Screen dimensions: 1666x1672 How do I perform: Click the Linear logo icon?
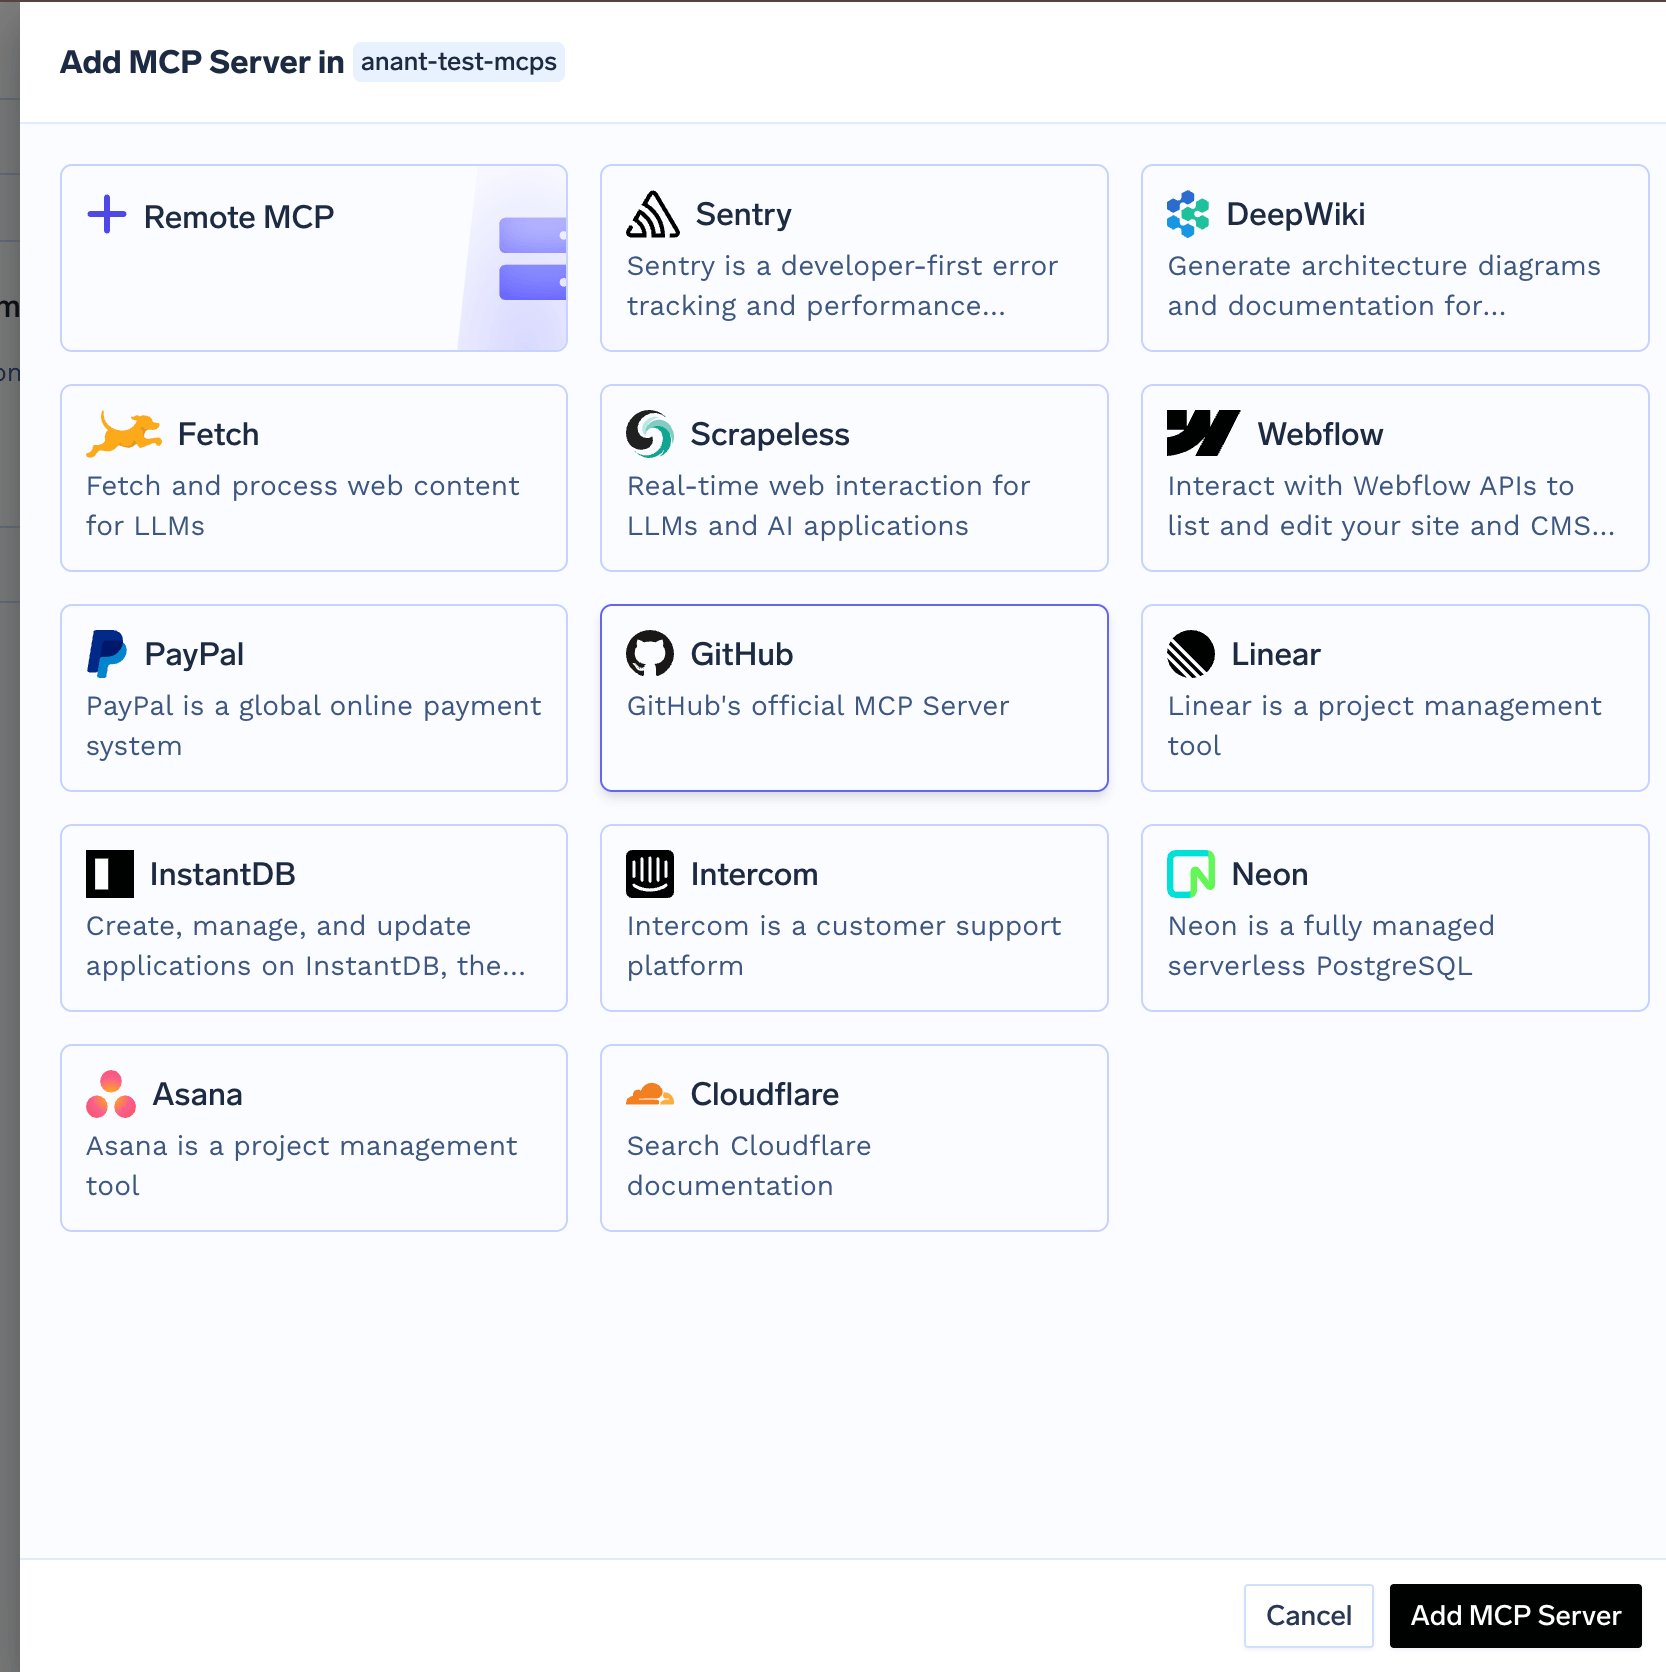pyautogui.click(x=1191, y=654)
